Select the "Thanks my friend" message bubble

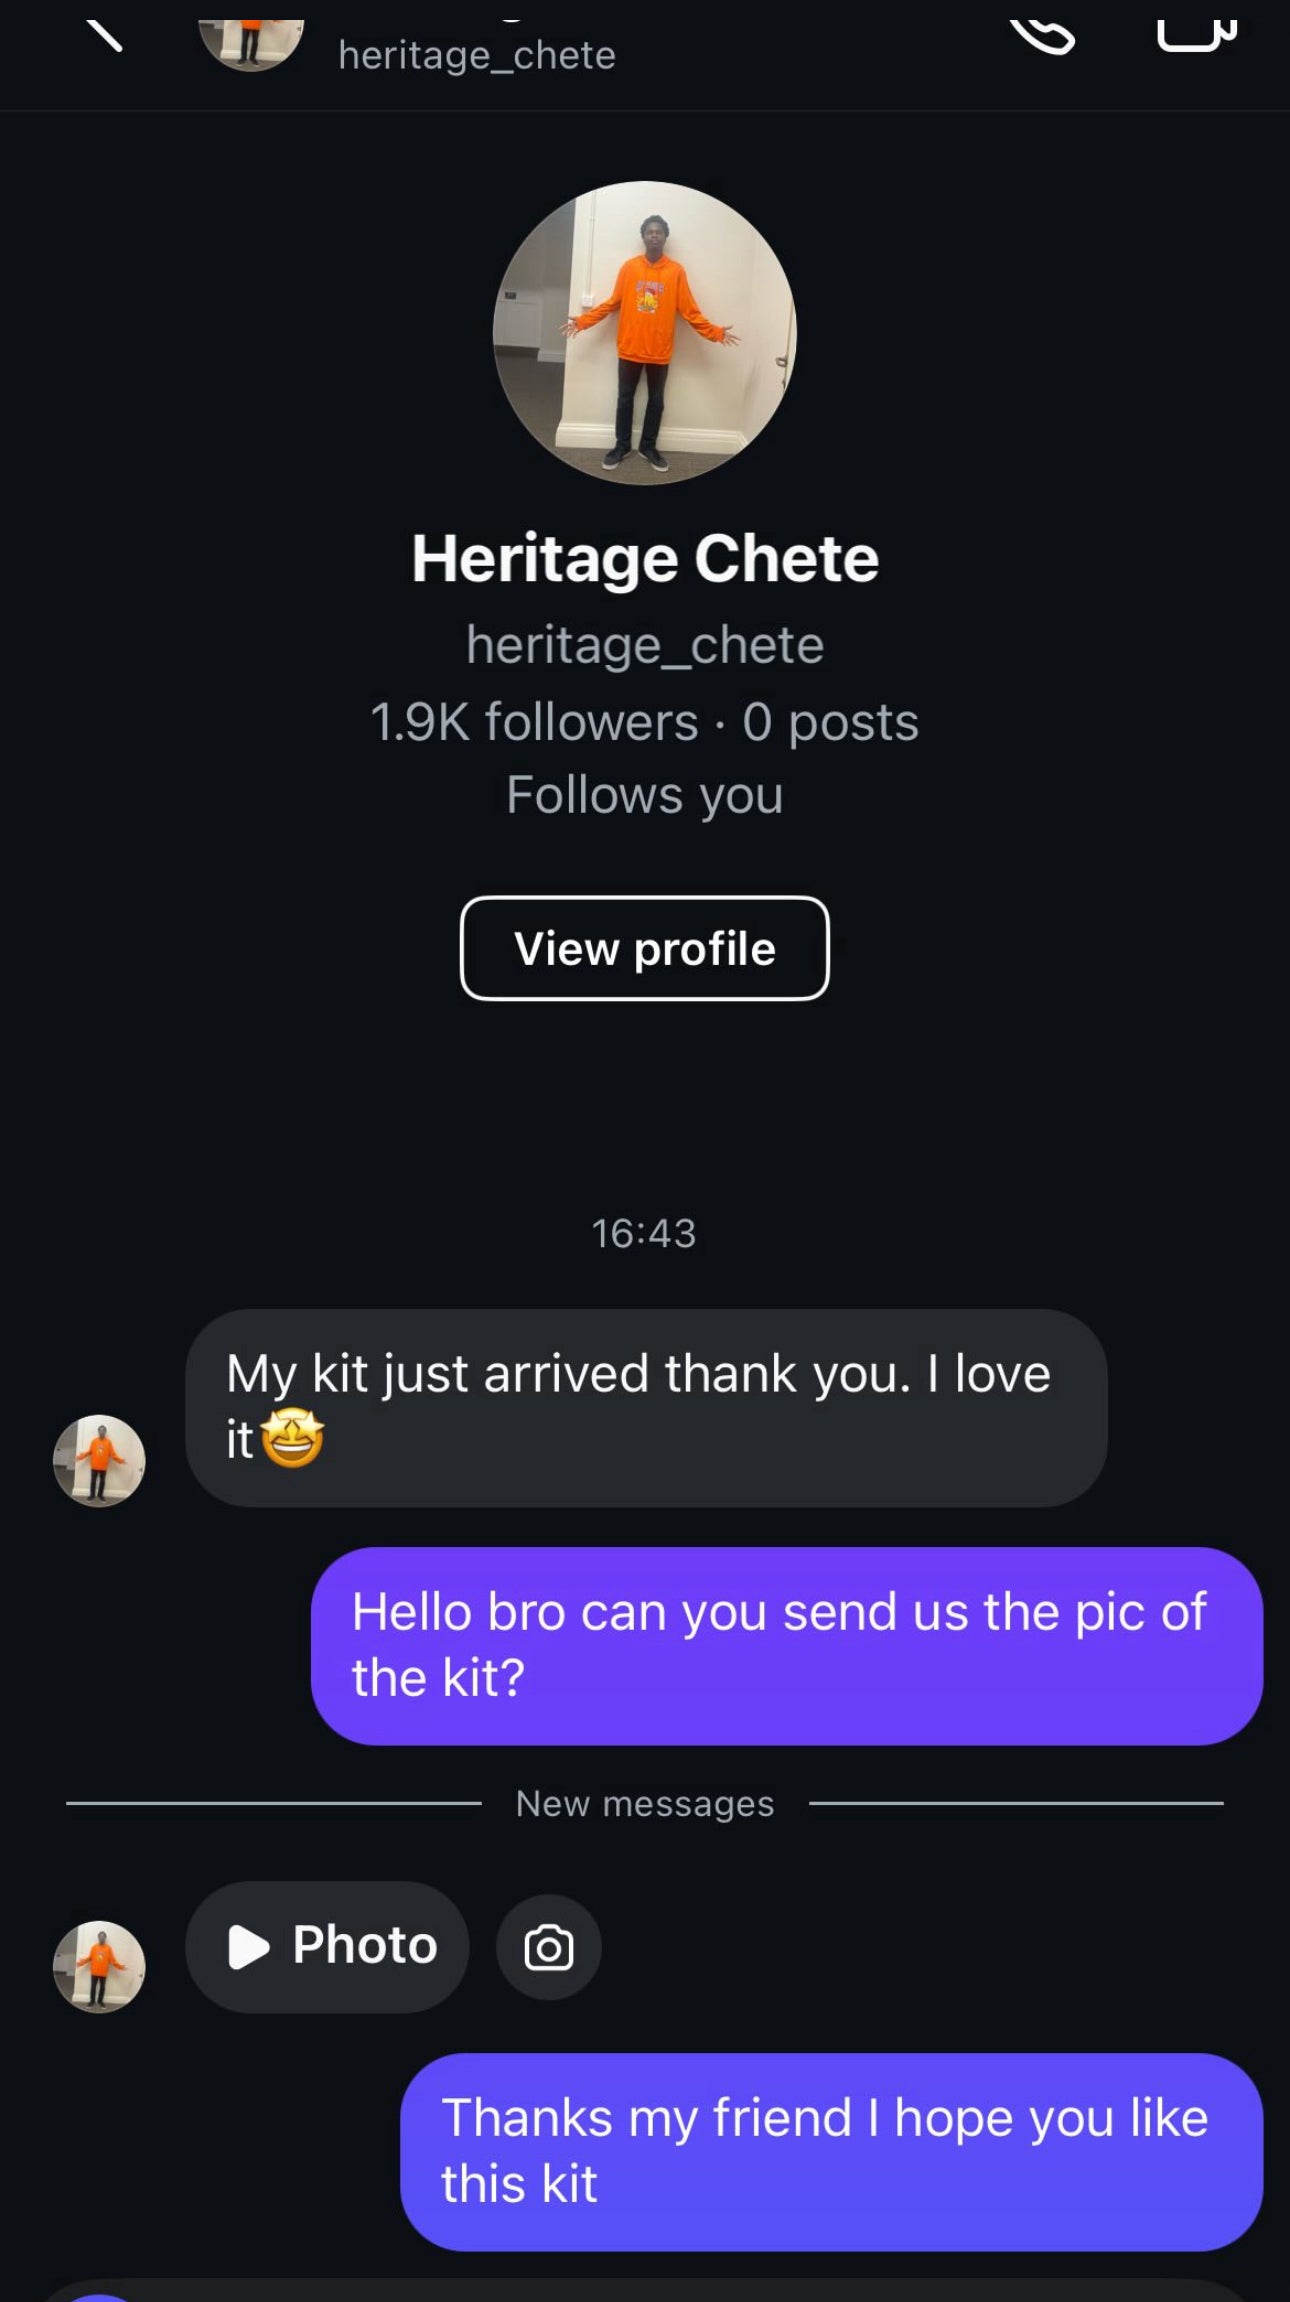point(830,2151)
